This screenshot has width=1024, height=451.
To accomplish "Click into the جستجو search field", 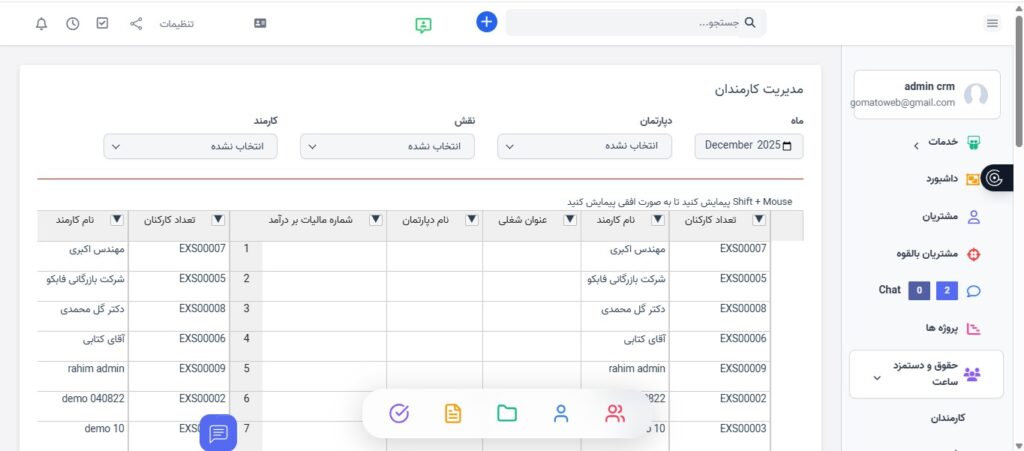I will pyautogui.click(x=635, y=23).
